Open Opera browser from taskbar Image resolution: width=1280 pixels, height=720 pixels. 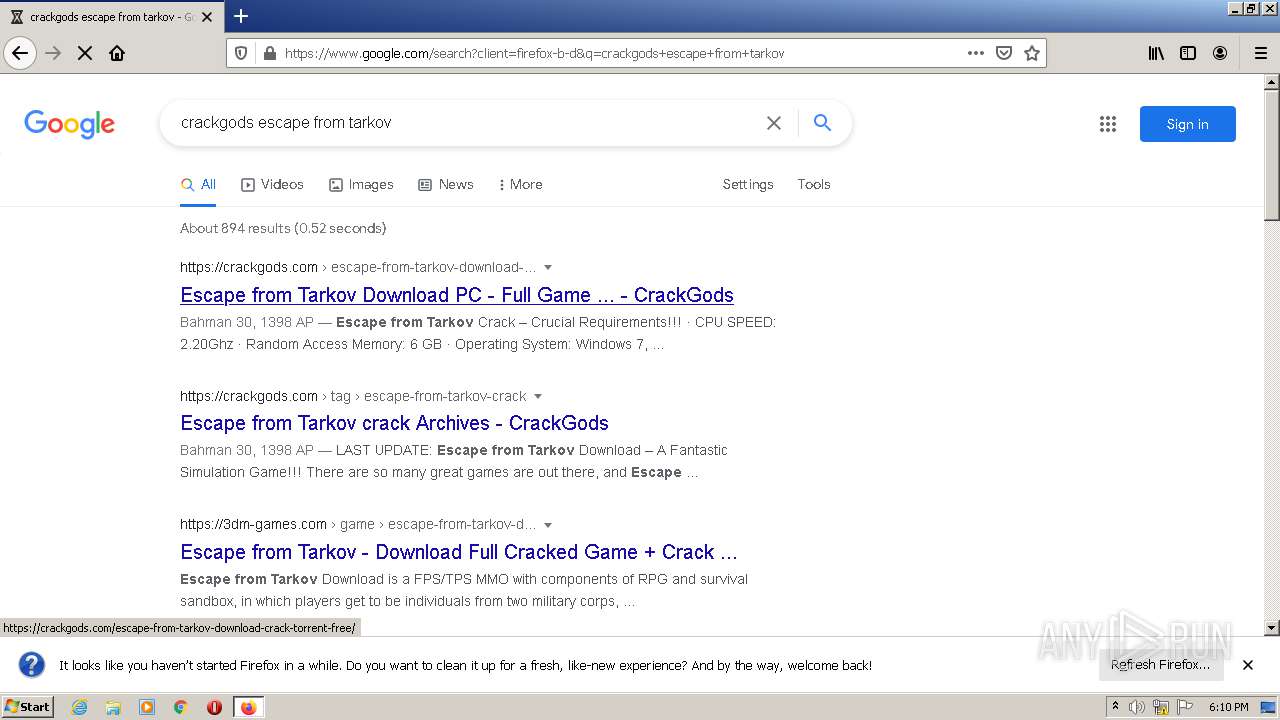coord(214,707)
